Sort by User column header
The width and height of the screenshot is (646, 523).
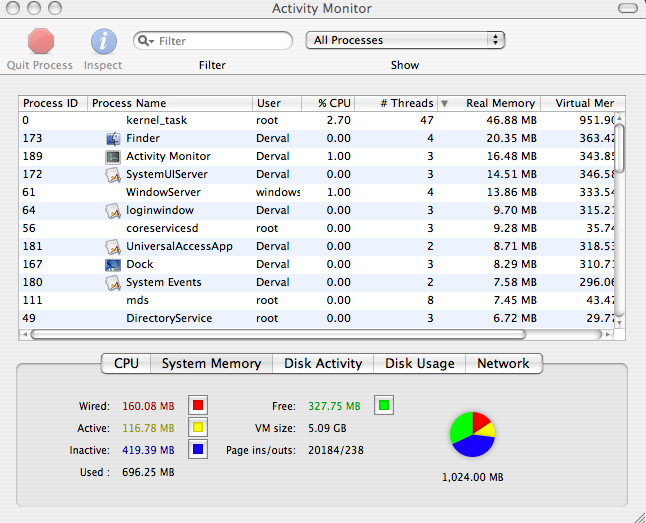point(277,103)
